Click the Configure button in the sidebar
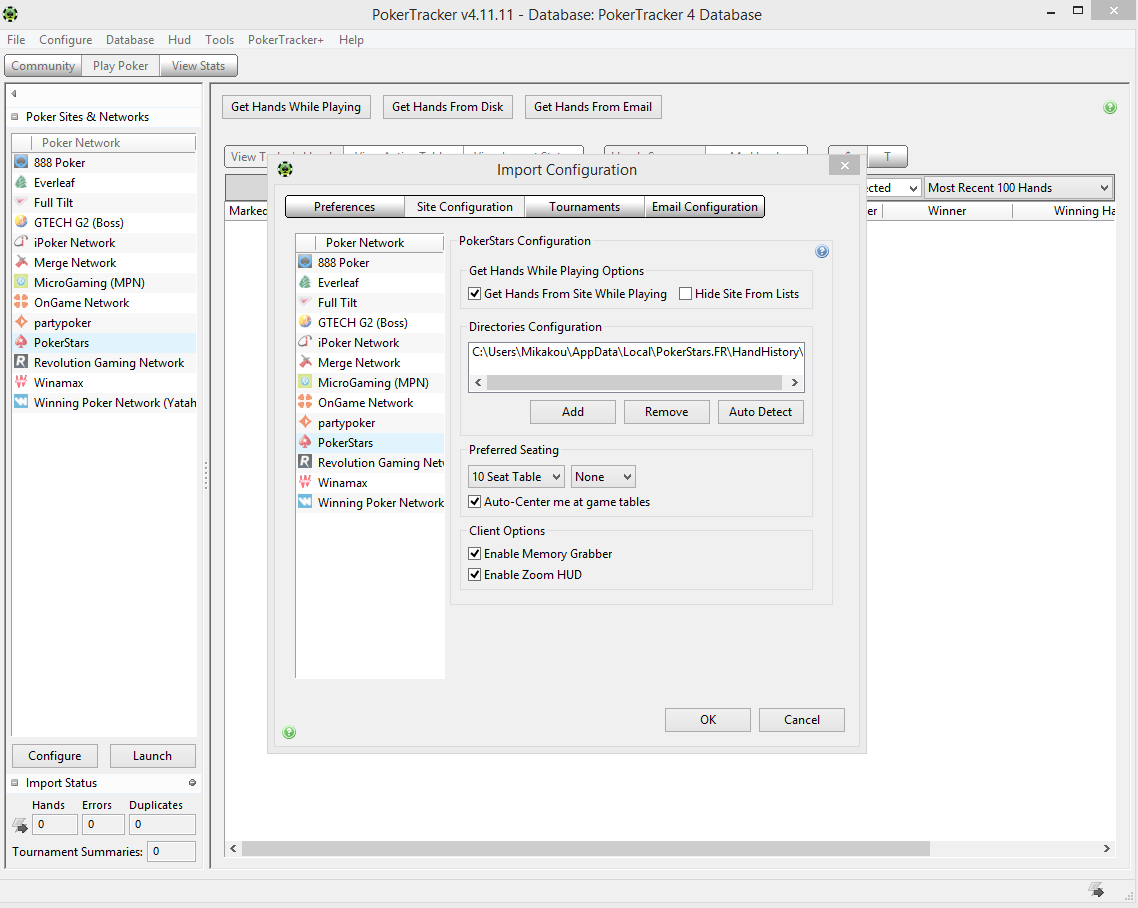Viewport: 1138px width, 908px height. [55, 756]
